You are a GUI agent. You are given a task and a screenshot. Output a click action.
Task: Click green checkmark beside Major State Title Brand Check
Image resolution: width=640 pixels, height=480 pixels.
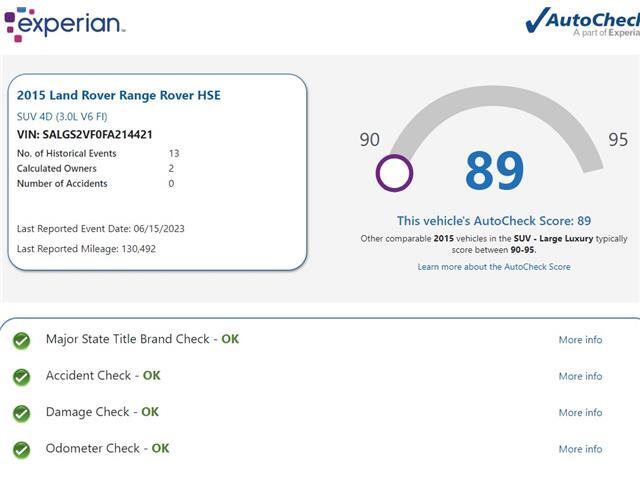click(22, 340)
